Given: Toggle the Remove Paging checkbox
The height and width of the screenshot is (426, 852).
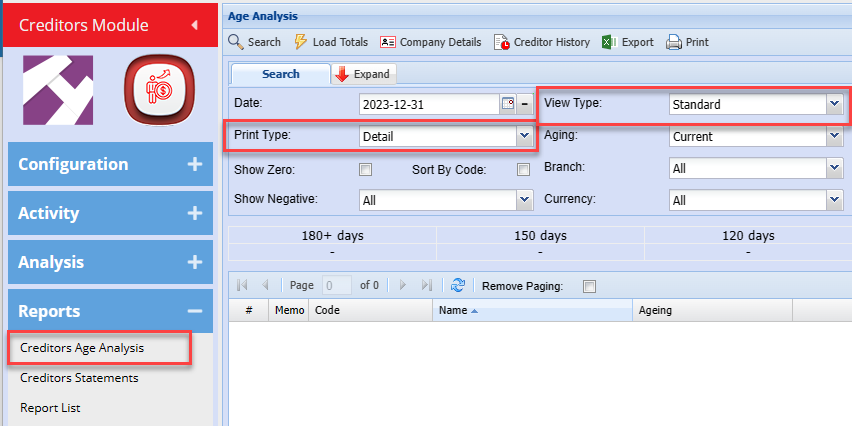Looking at the screenshot, I should click(589, 286).
